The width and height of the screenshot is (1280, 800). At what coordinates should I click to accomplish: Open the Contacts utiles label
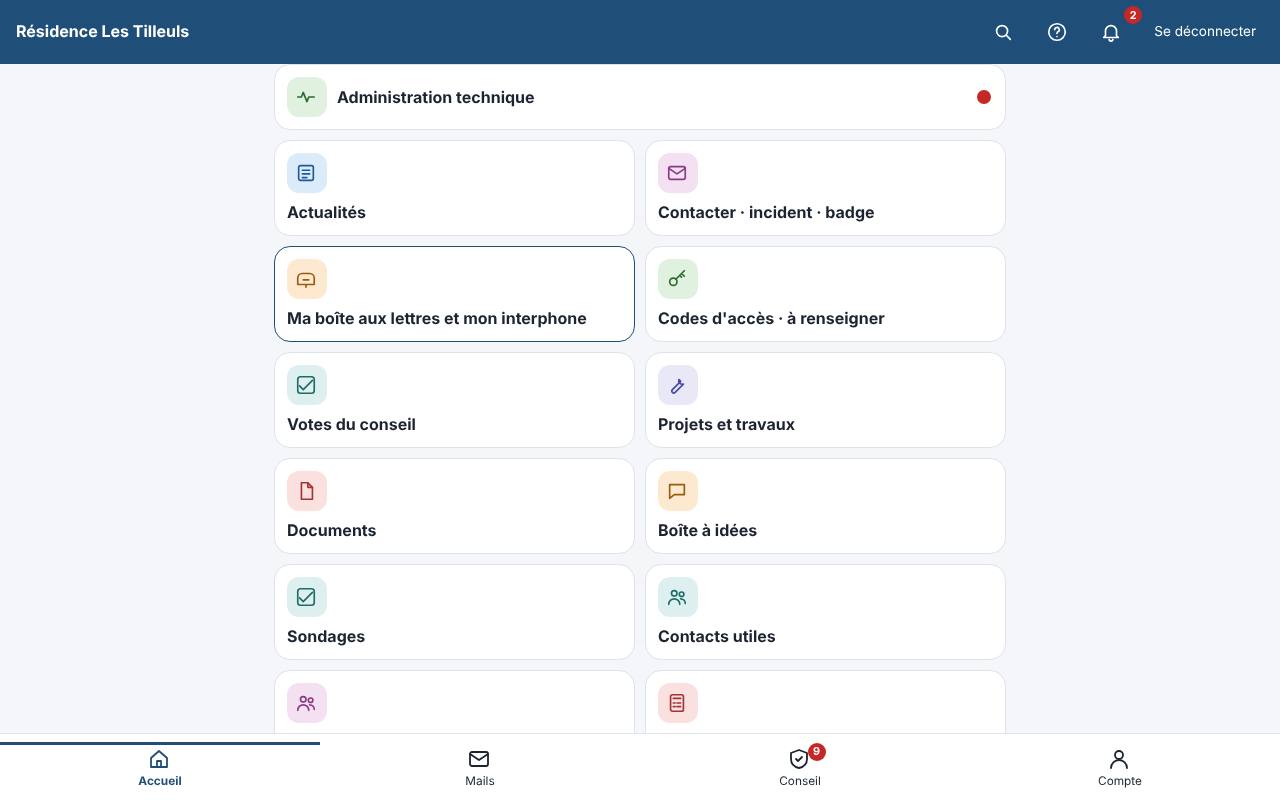(x=716, y=636)
